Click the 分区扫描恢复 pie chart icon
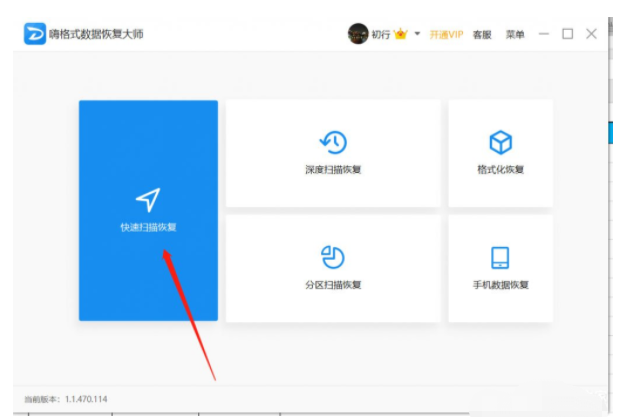620x417 pixels. (333, 257)
